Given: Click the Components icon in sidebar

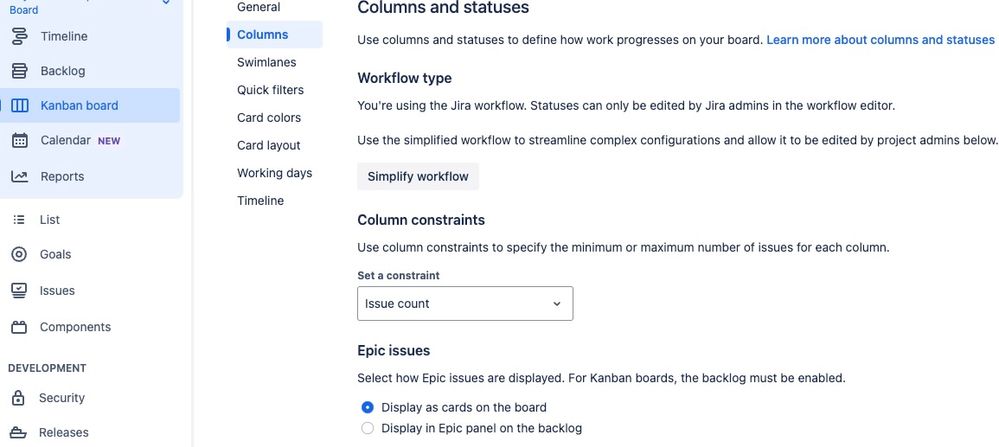Looking at the screenshot, I should 19,327.
